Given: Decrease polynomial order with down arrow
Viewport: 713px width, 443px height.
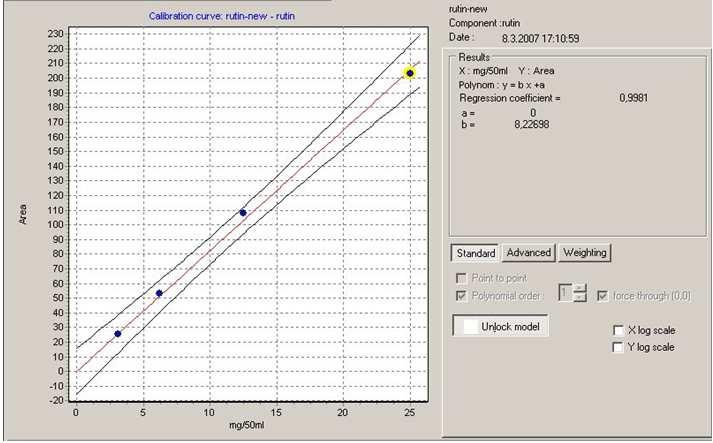Looking at the screenshot, I should point(580,298).
